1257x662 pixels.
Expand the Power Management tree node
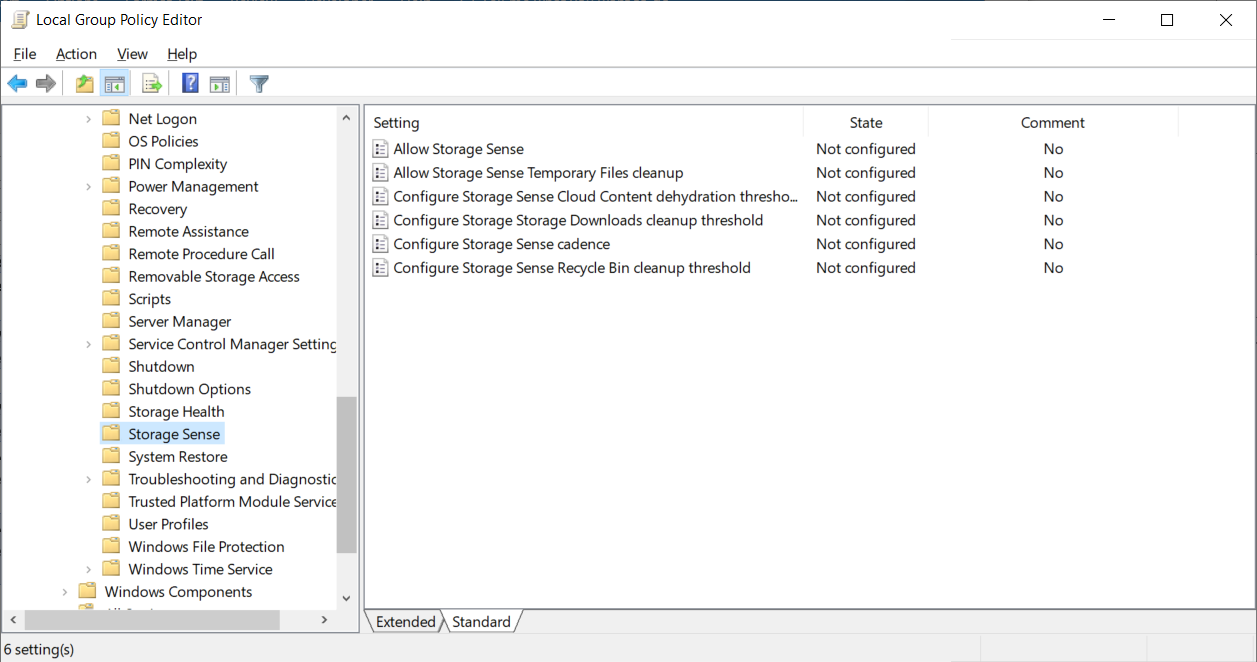point(88,186)
